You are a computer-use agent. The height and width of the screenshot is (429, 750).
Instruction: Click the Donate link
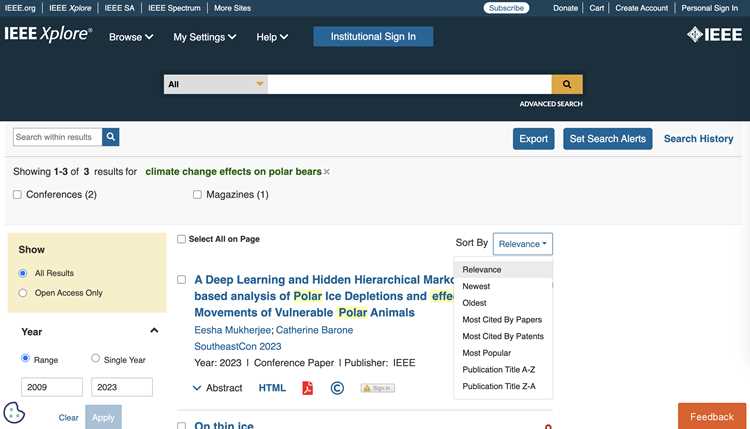tap(565, 8)
